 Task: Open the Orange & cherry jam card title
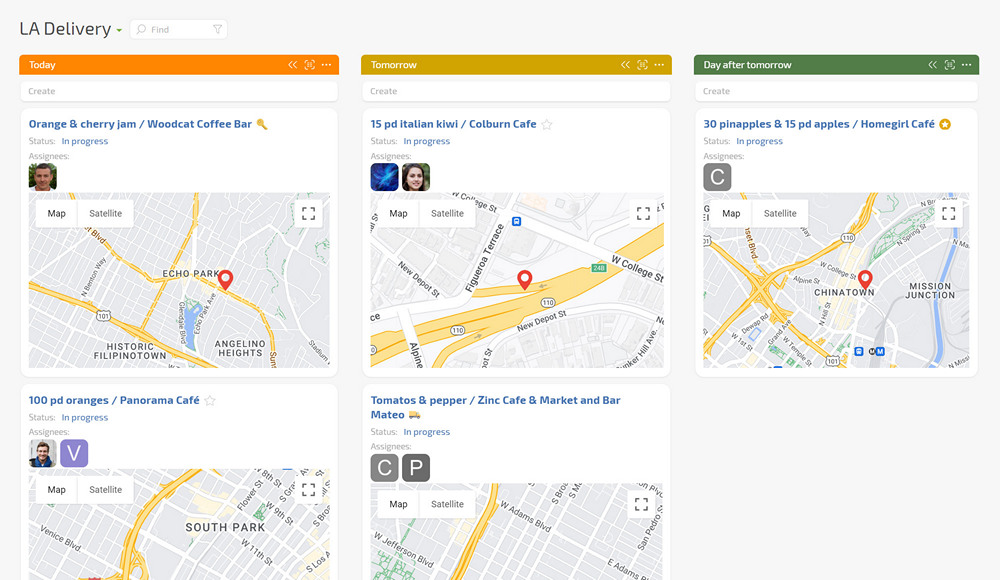click(x=140, y=124)
